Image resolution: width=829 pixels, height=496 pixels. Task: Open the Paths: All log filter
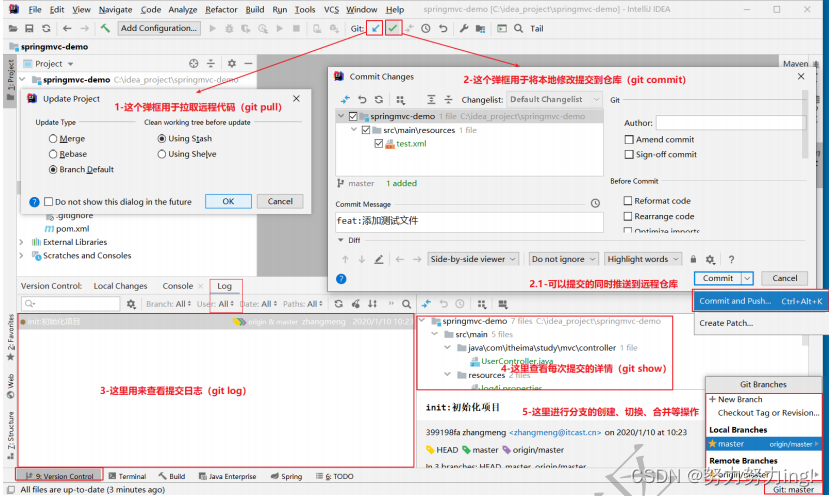[302, 304]
